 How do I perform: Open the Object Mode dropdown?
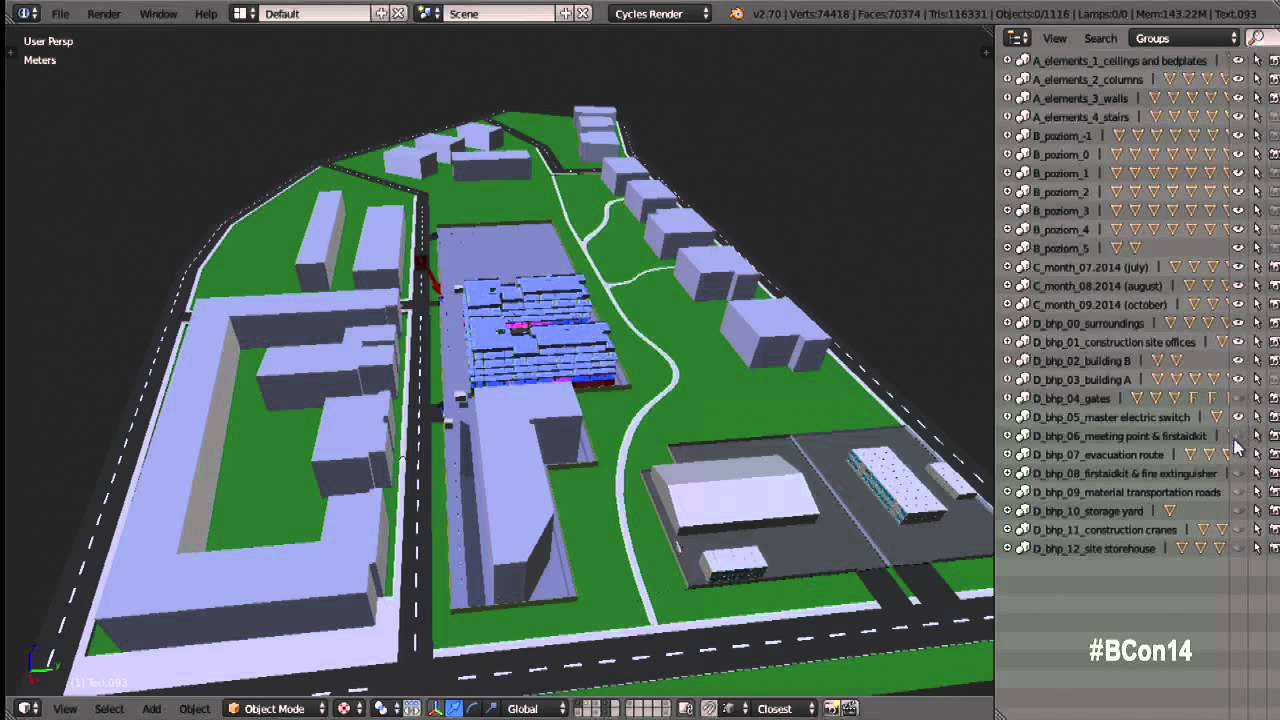click(276, 708)
